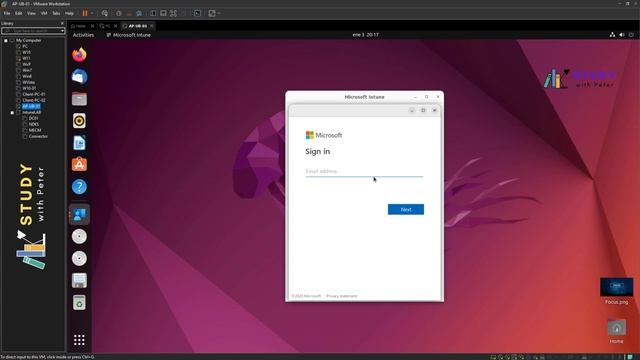640x360 pixels.
Task: Select the AP-UB-01 virtual machine
Action: click(31, 106)
